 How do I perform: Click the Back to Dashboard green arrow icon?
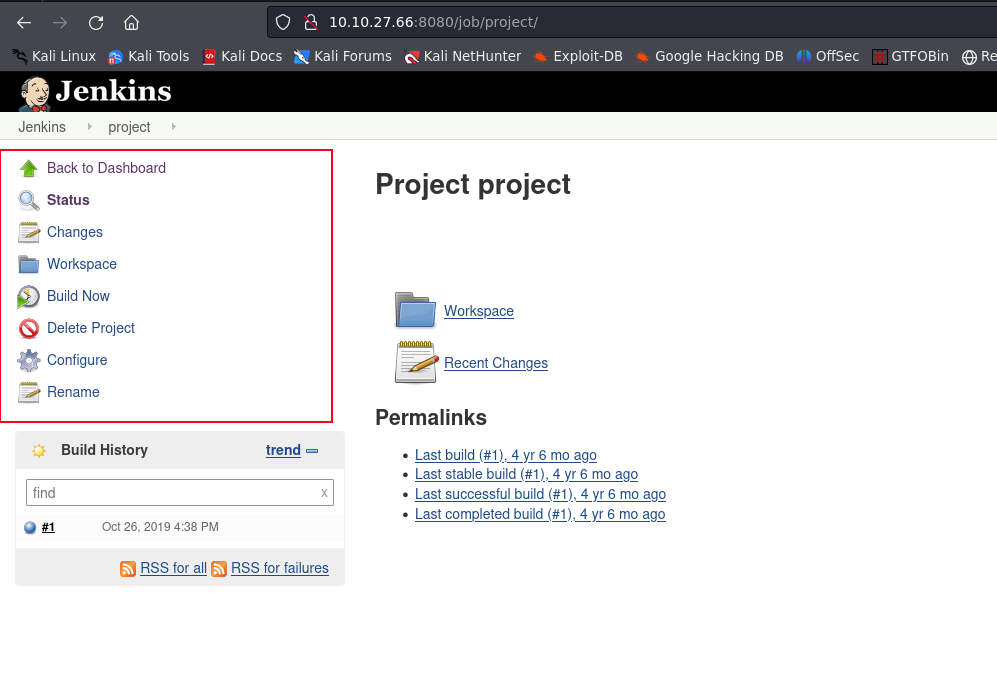click(28, 168)
